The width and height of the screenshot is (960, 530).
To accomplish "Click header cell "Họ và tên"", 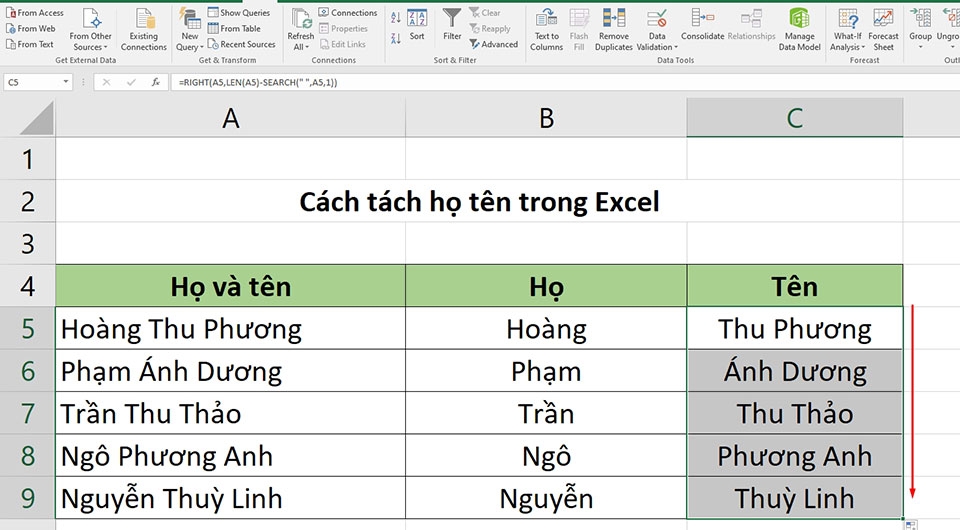I will (x=230, y=286).
